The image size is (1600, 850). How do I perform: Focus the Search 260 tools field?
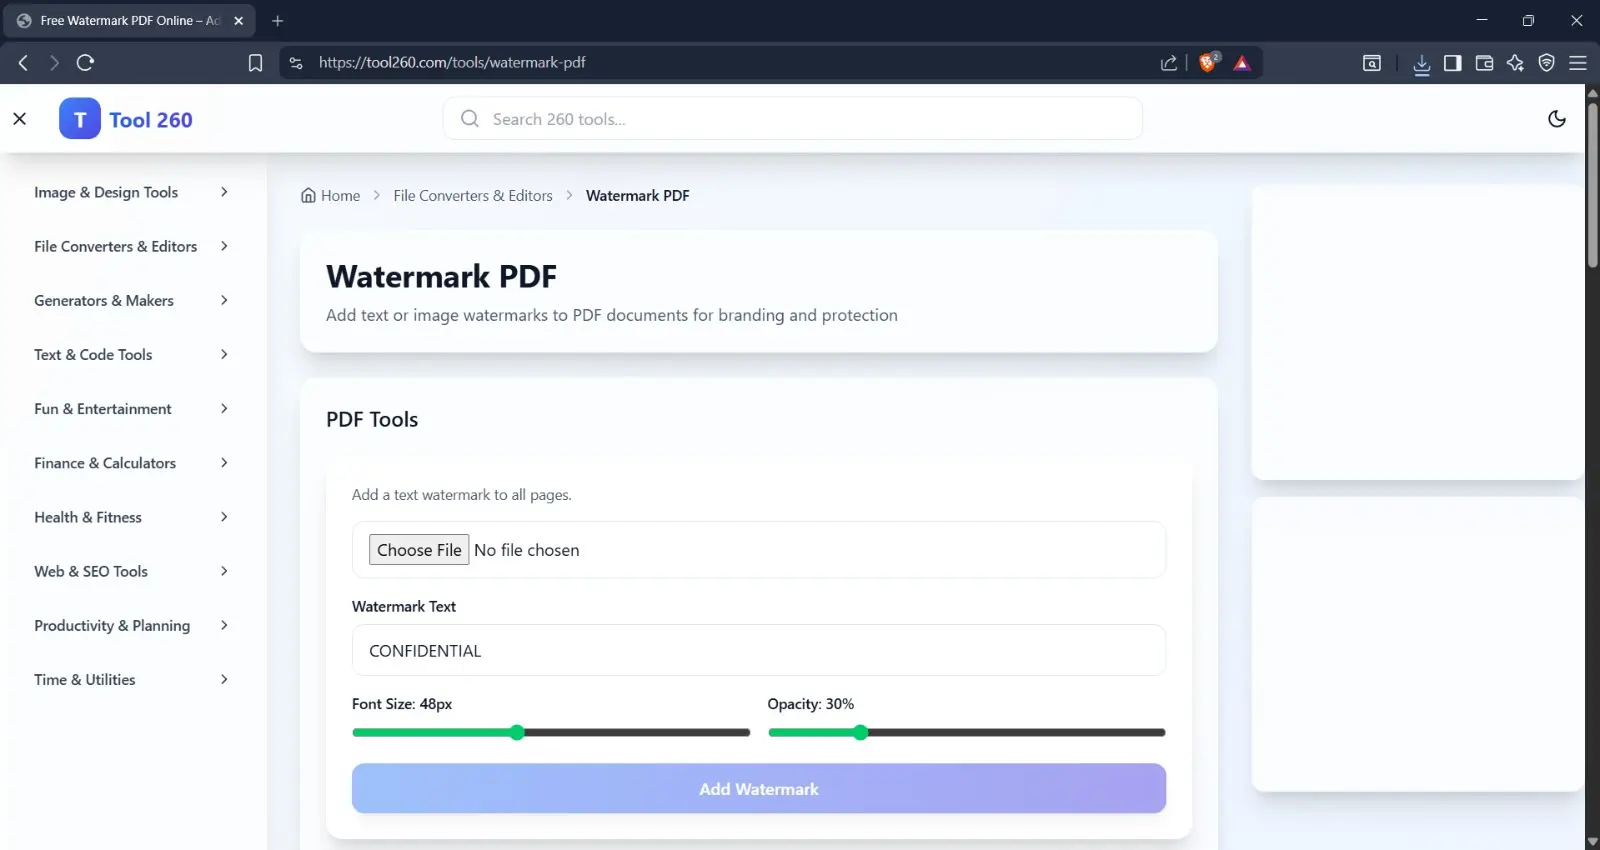pos(793,119)
